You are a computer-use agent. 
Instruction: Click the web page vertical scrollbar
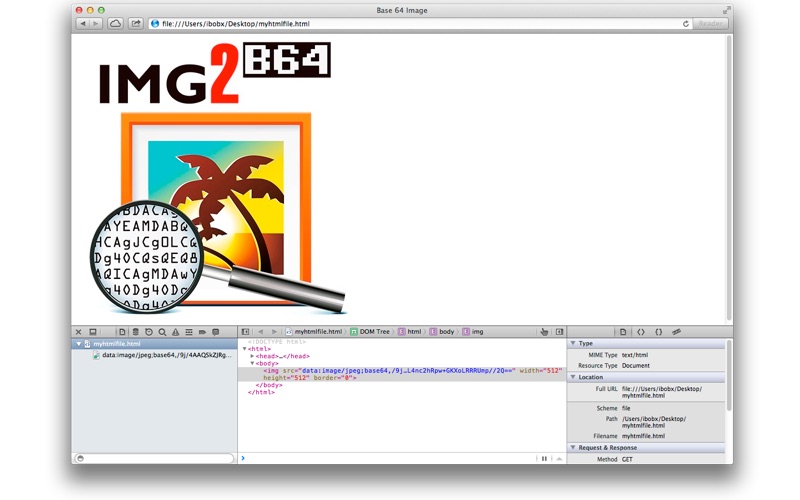click(x=729, y=179)
